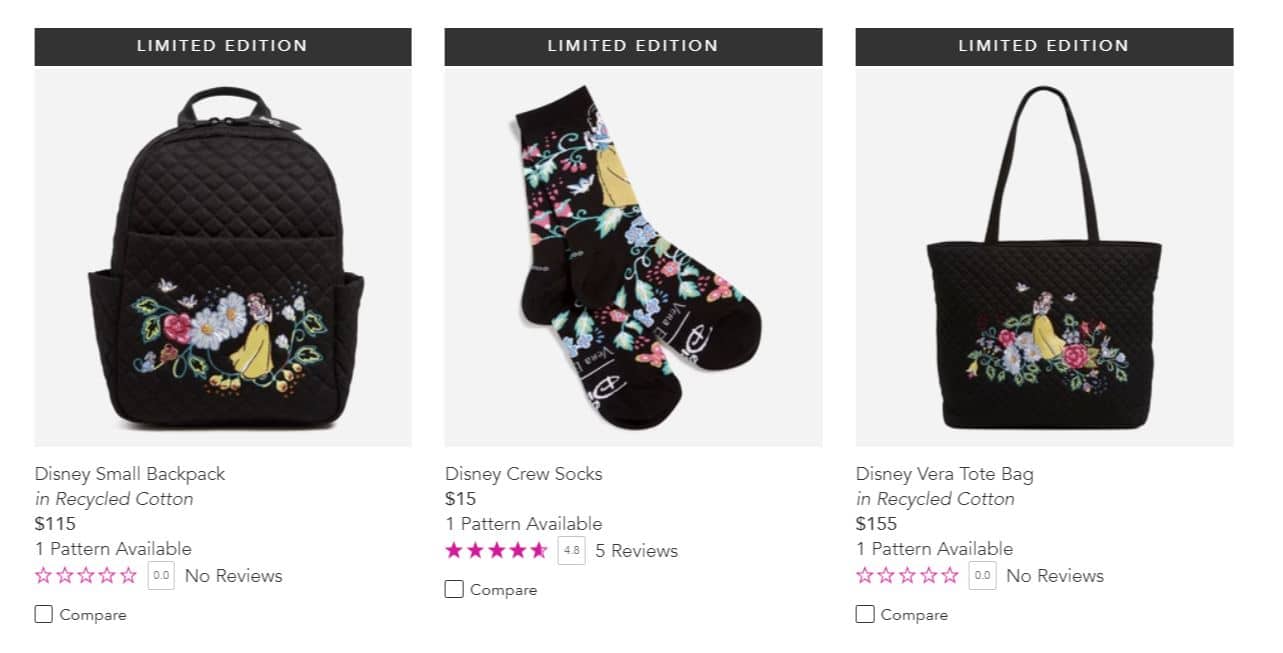This screenshot has height=653, width=1283.
Task: Click No Reviews under Vera Tote Bag
Action: pos(1054,576)
